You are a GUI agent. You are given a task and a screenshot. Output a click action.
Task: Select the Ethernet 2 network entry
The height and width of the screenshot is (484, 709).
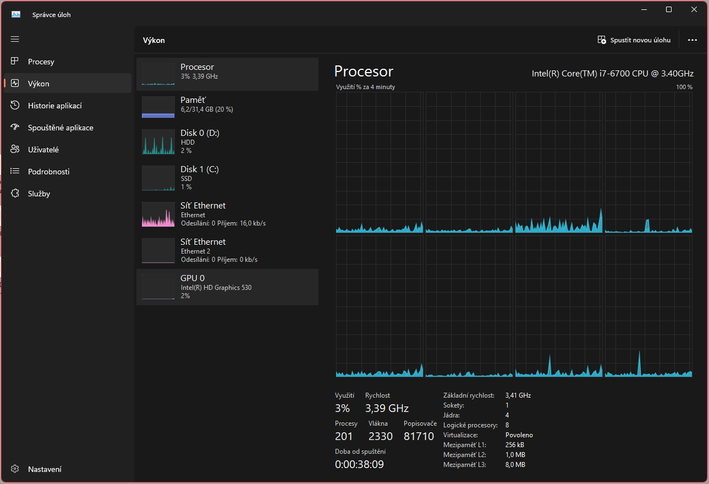point(227,250)
